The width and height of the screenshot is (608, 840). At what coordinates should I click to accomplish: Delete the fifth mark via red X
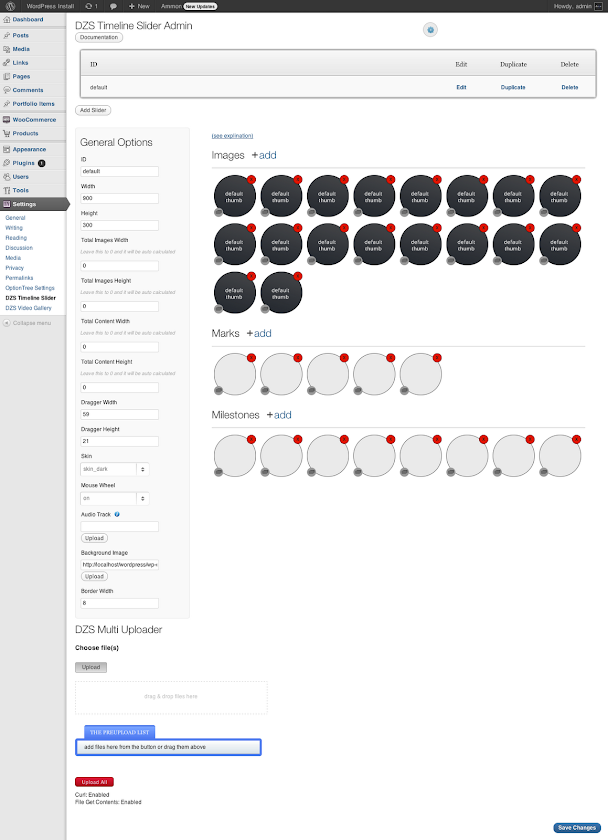(437, 358)
